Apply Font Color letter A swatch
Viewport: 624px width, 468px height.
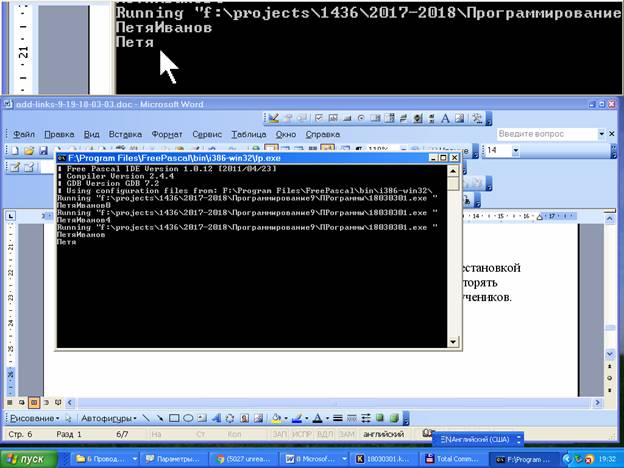click(x=318, y=418)
